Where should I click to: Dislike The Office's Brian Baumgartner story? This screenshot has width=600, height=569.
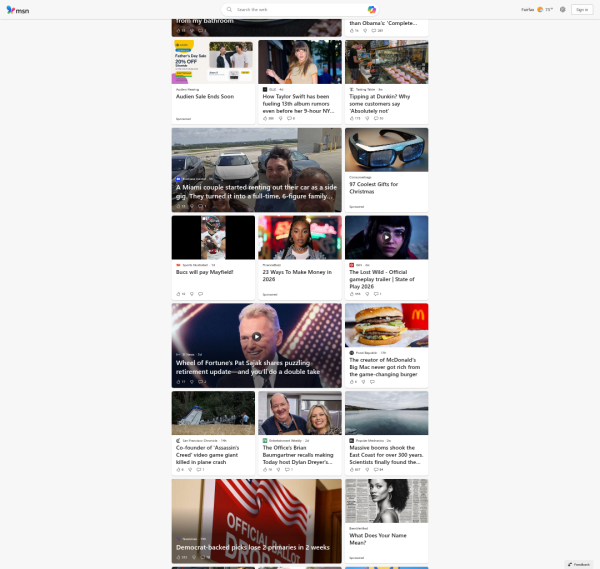pos(278,470)
